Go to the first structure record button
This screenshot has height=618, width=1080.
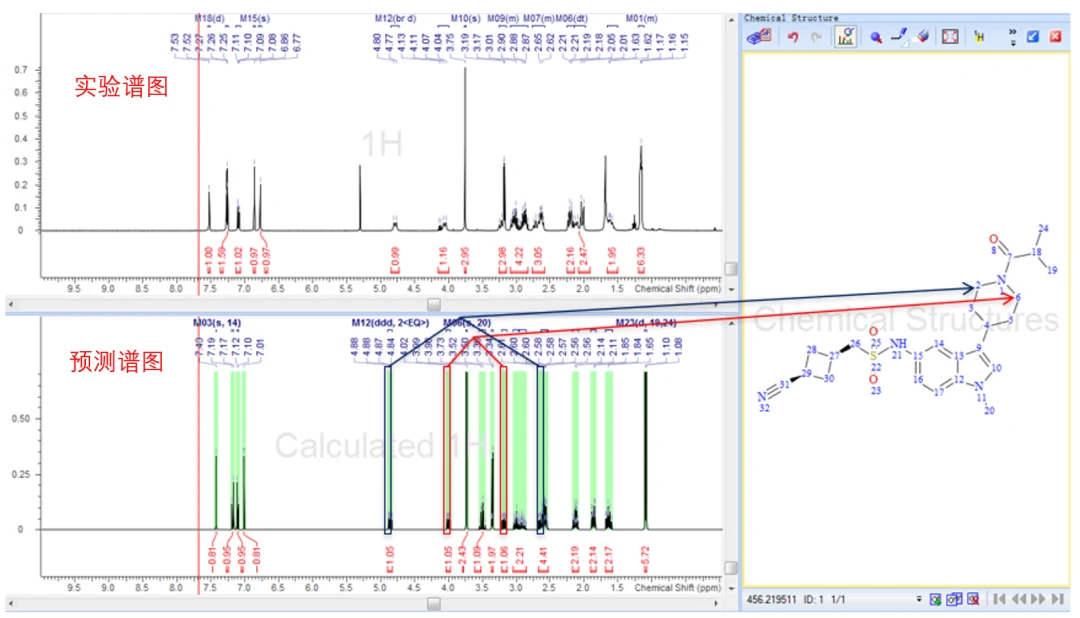click(x=999, y=599)
